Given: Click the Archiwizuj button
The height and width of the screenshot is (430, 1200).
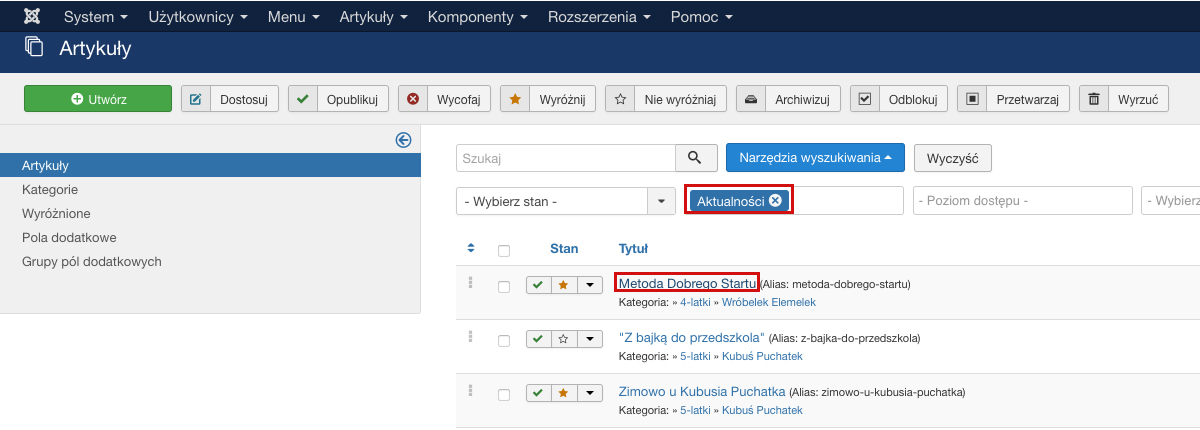Looking at the screenshot, I should [789, 99].
